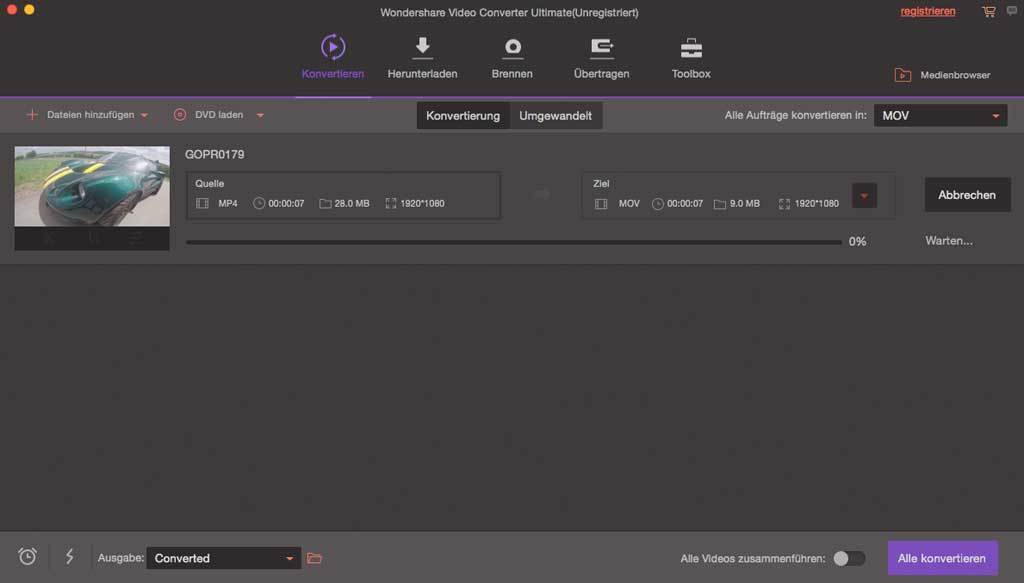The height and width of the screenshot is (583, 1024).
Task: Click the Alle Aufträge konvertieren in label
Action: [795, 116]
